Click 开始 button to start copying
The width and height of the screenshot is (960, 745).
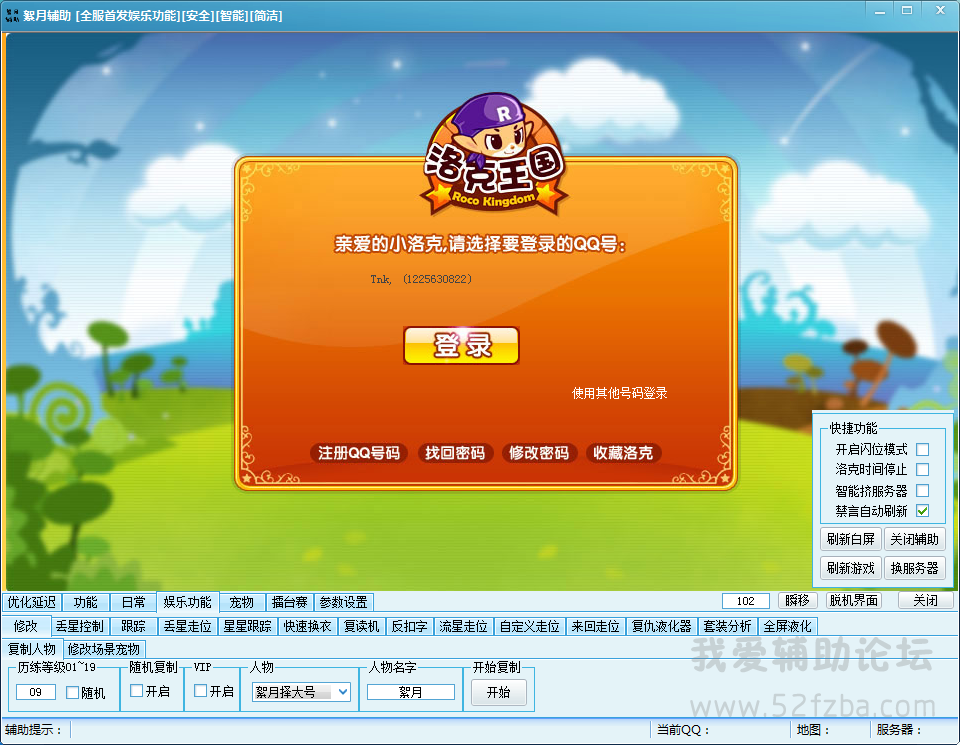(498, 692)
